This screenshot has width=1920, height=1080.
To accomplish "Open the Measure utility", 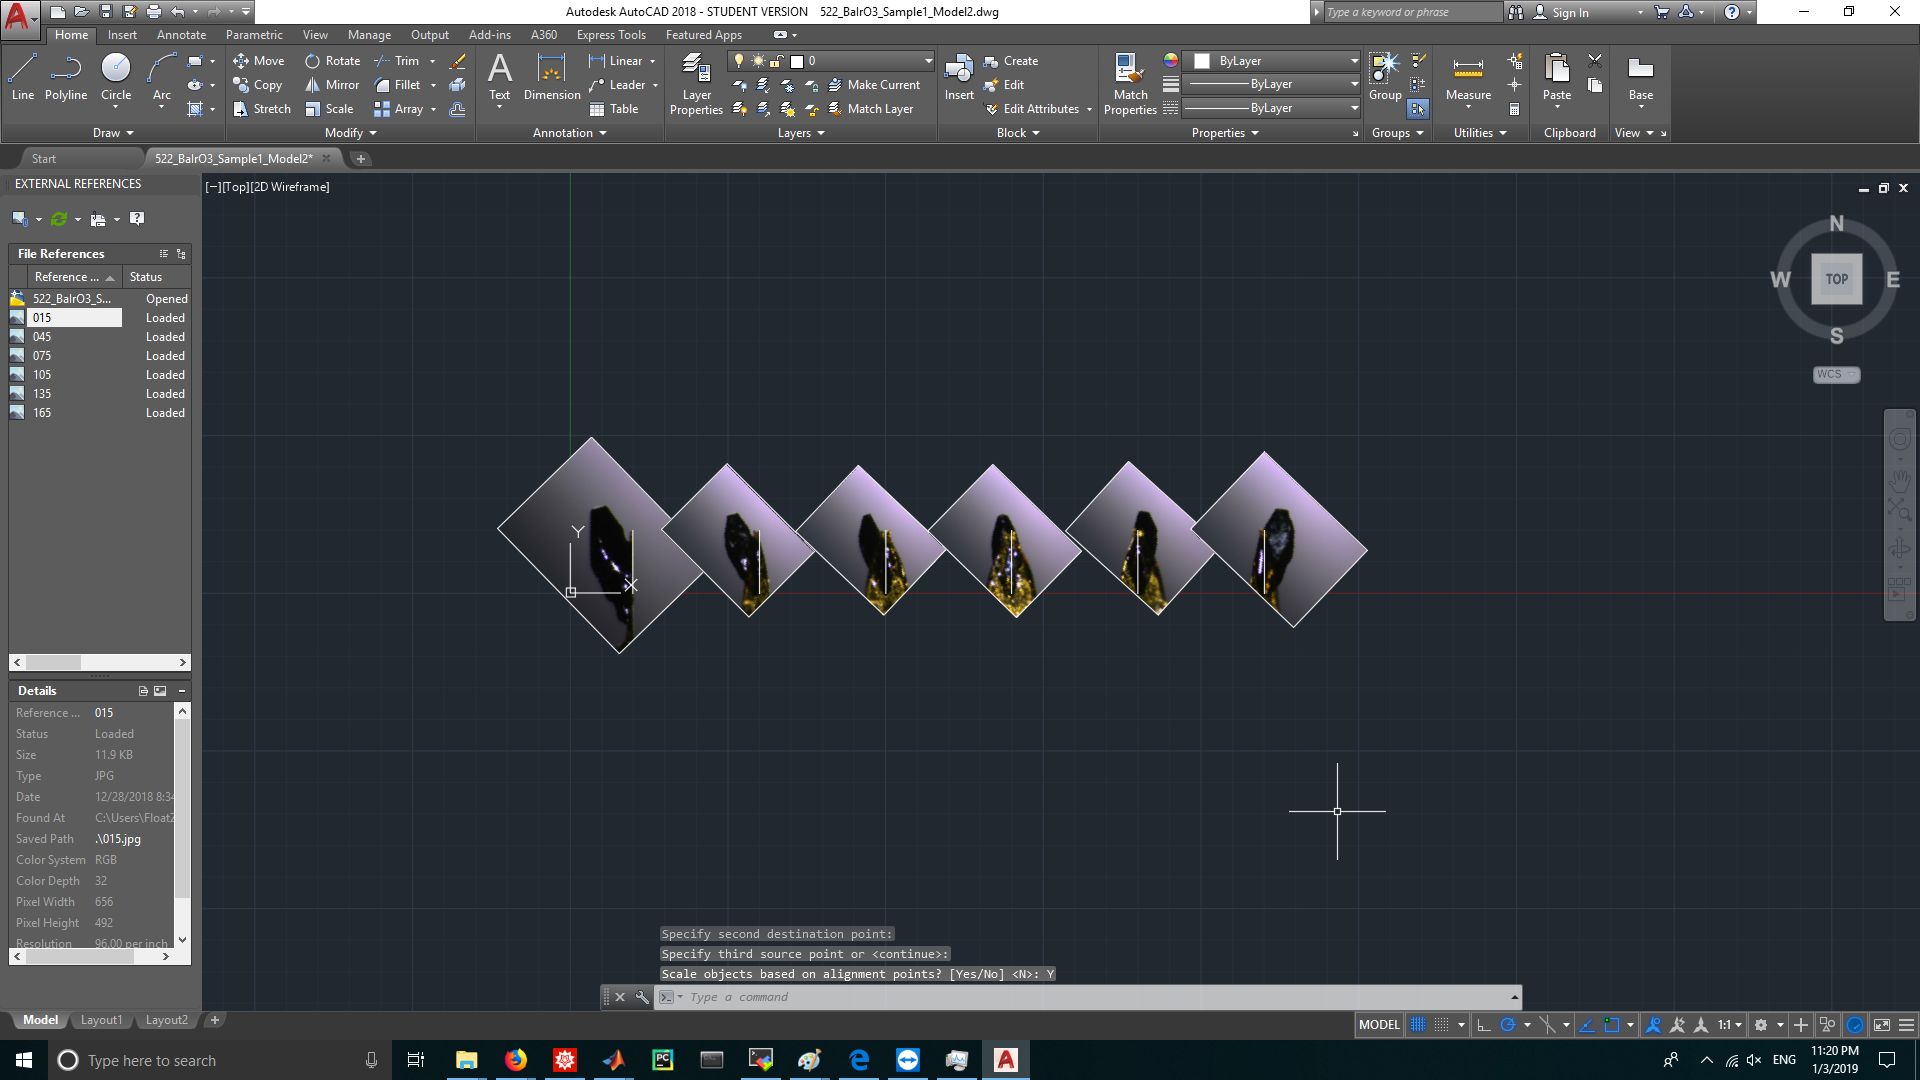I will pos(1468,78).
